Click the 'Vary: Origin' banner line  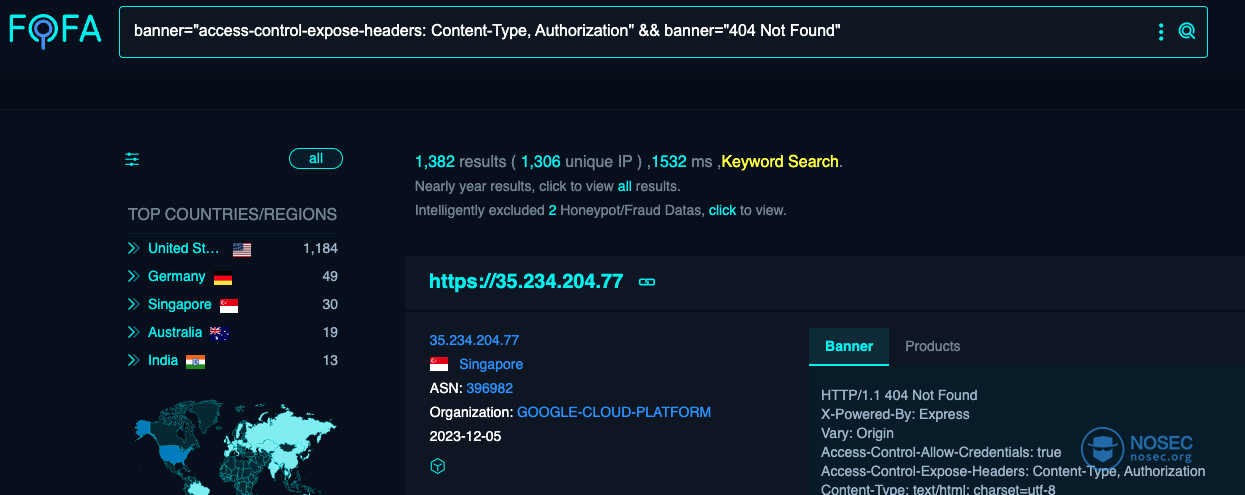point(857,433)
